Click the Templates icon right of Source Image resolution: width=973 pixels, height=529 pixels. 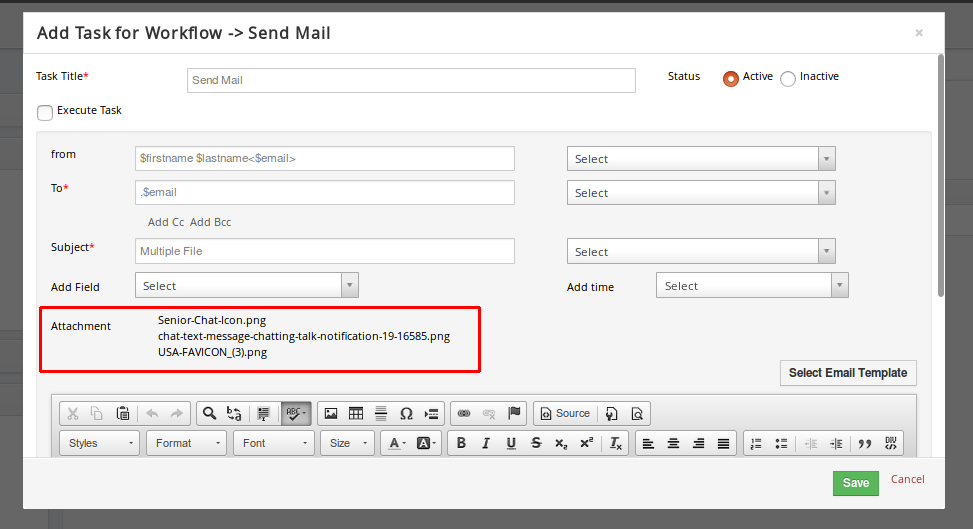tap(611, 414)
